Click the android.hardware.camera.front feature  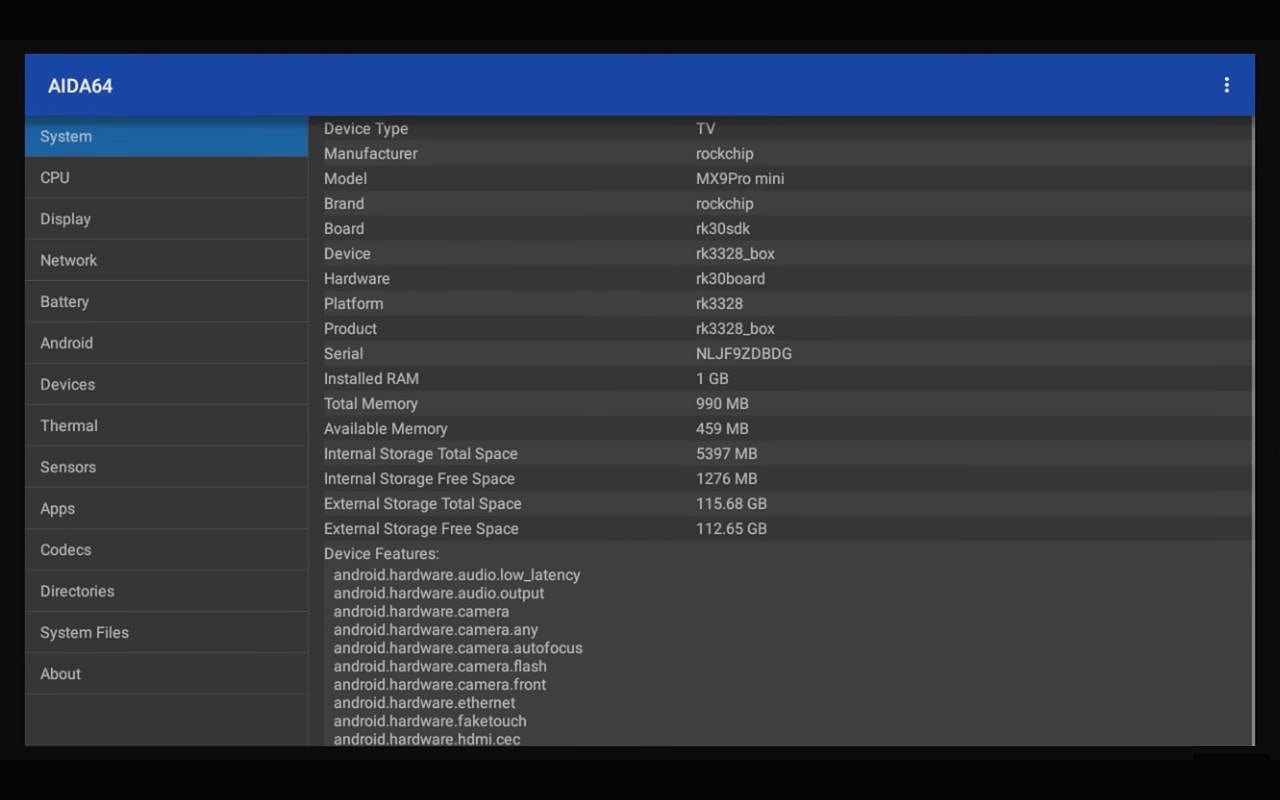click(x=440, y=684)
